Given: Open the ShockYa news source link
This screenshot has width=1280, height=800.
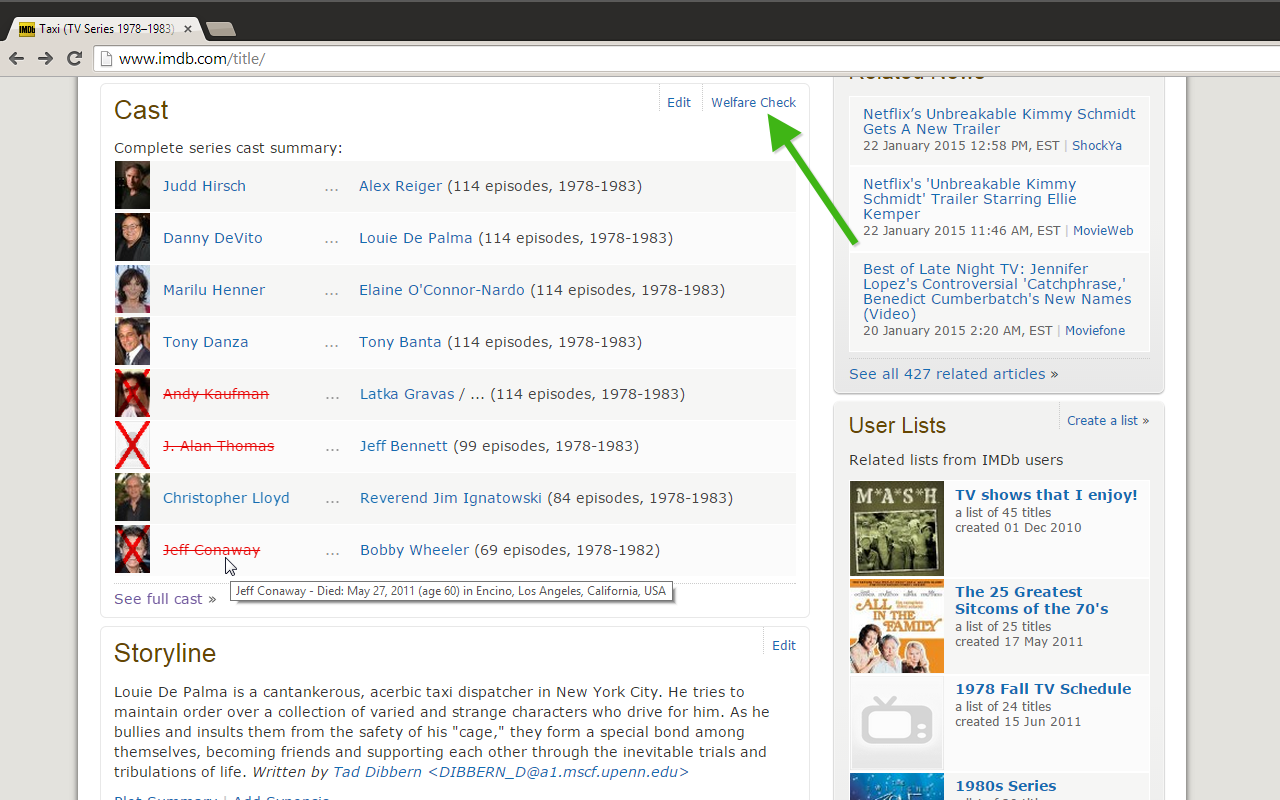Looking at the screenshot, I should tap(1097, 146).
